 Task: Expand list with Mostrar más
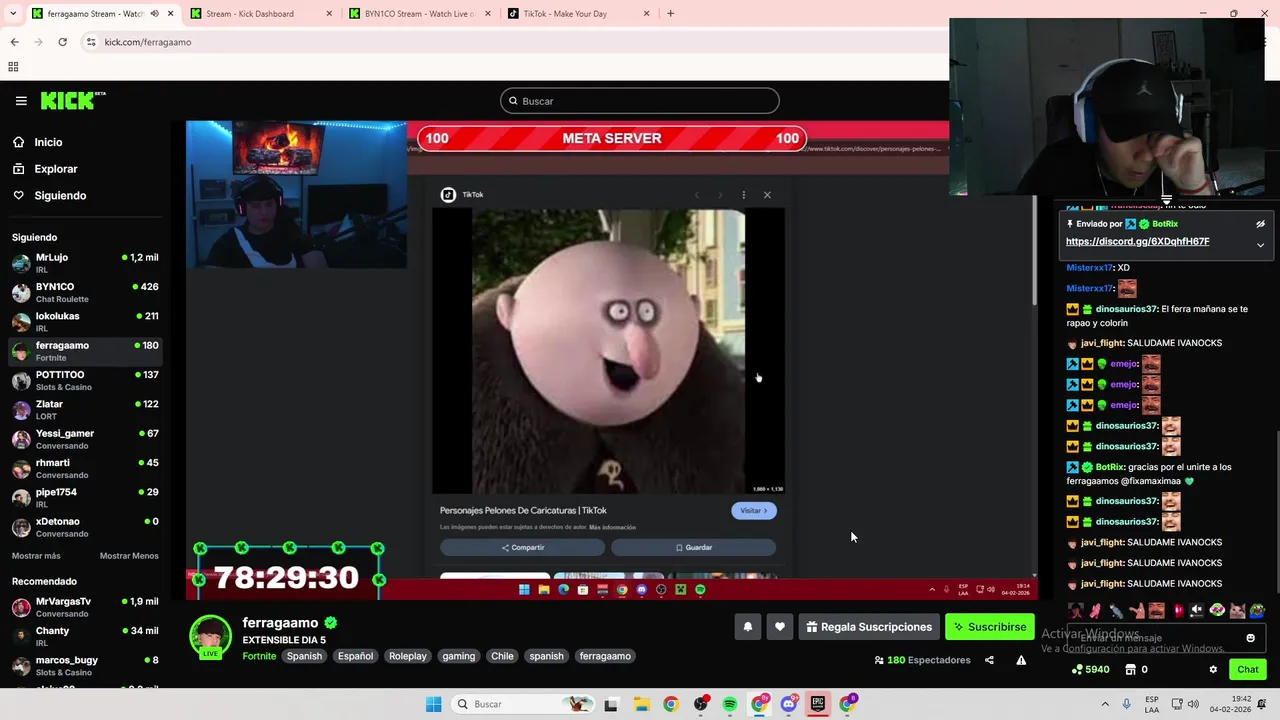36,556
